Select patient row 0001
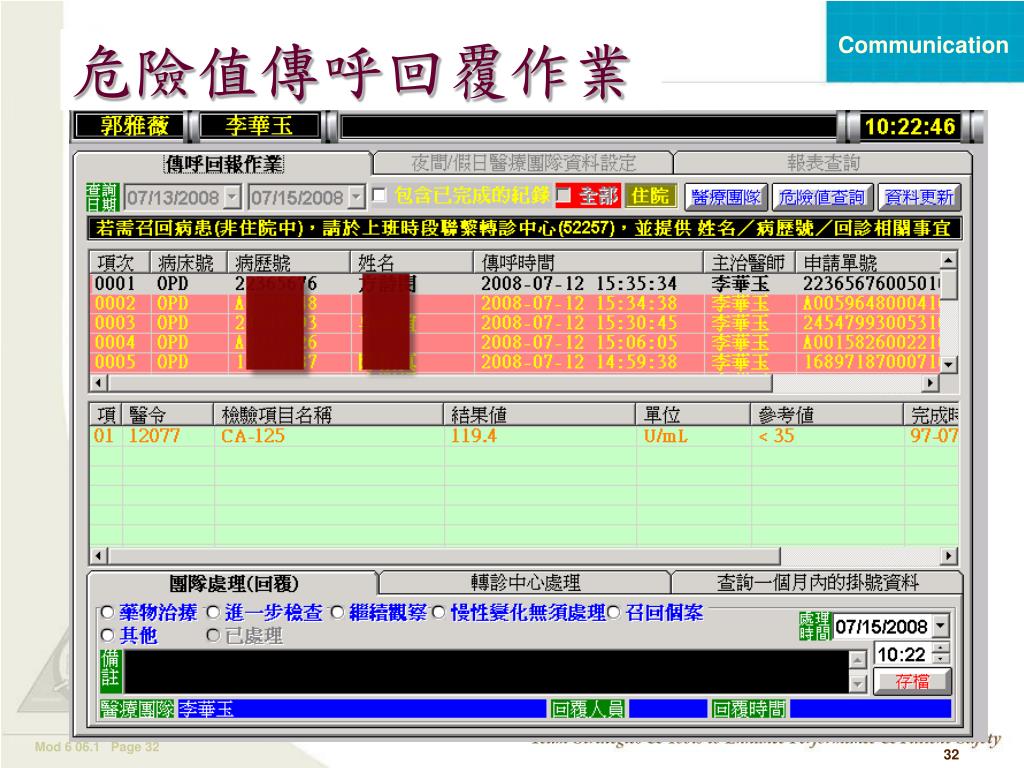This screenshot has width=1024, height=768. coord(515,283)
